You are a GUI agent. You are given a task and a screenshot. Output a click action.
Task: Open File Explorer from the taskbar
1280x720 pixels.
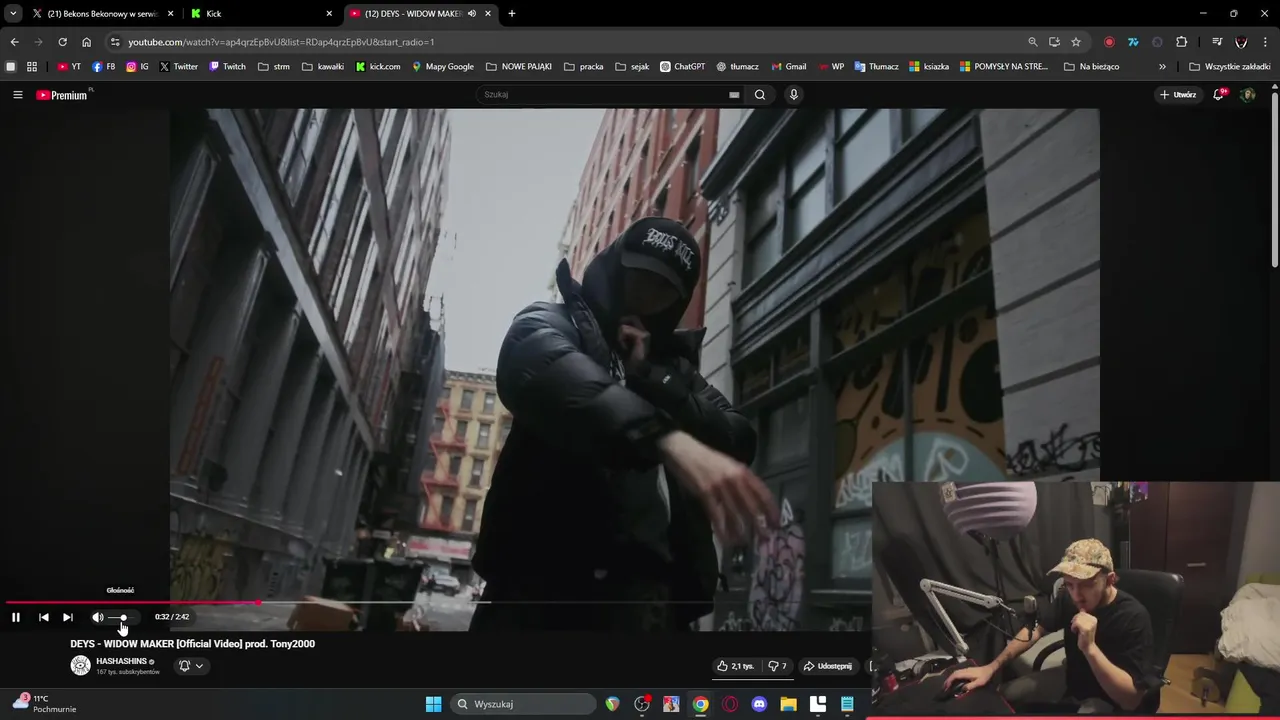[788, 704]
